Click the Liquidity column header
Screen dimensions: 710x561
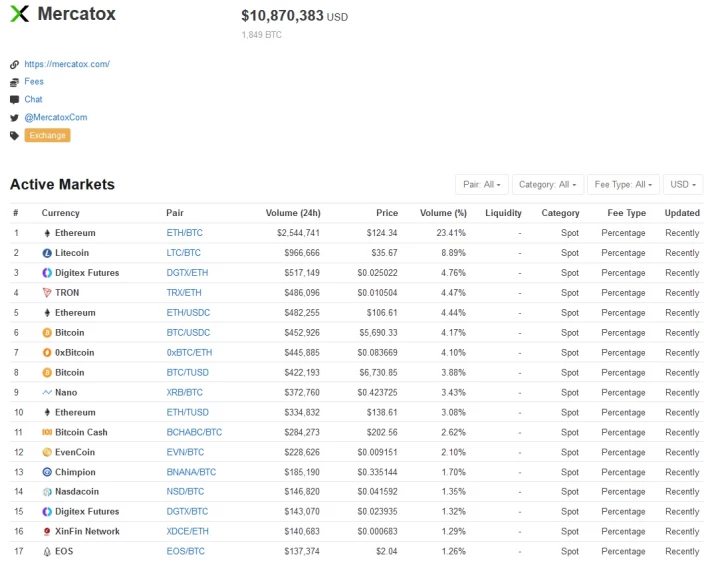pos(503,213)
